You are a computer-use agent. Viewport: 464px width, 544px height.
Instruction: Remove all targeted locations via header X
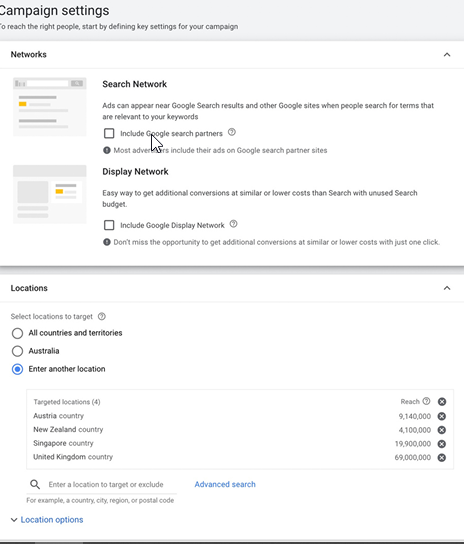point(442,401)
